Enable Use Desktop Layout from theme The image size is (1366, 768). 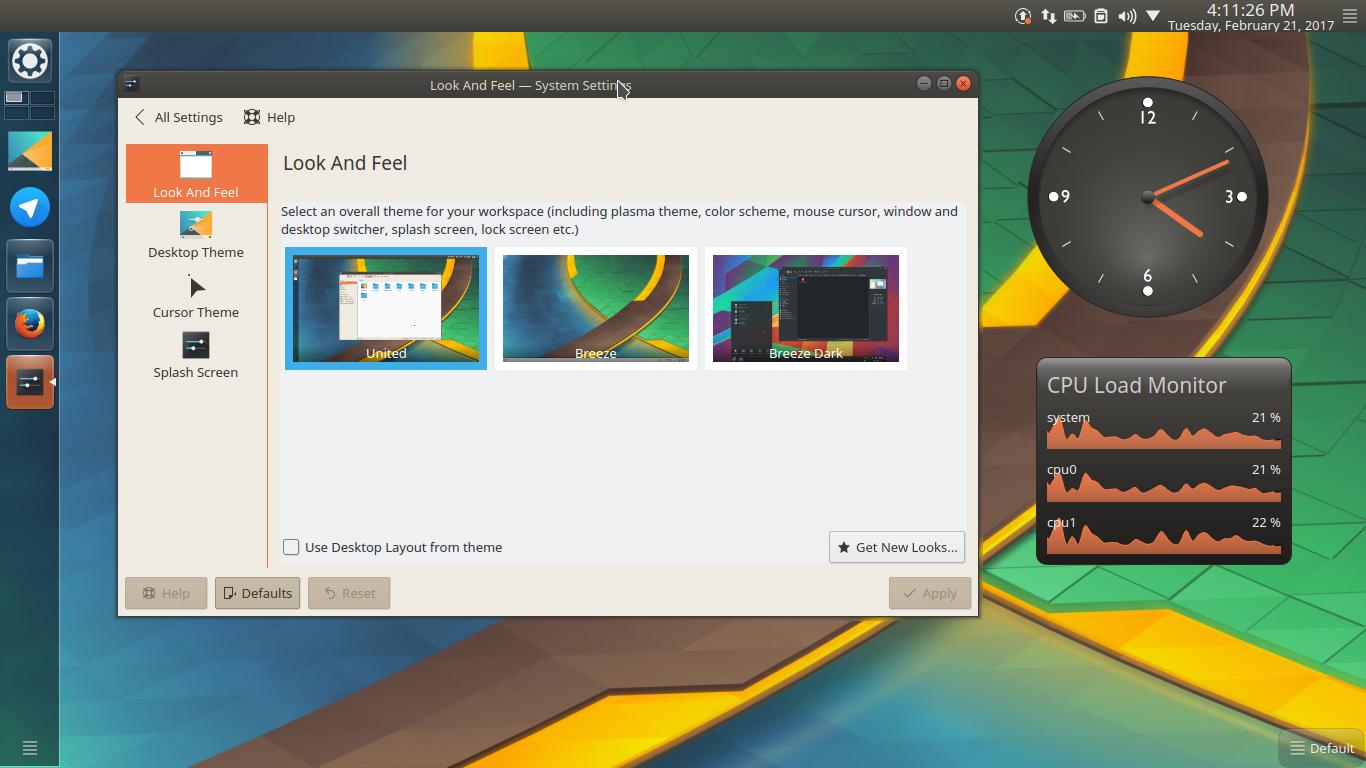point(291,547)
